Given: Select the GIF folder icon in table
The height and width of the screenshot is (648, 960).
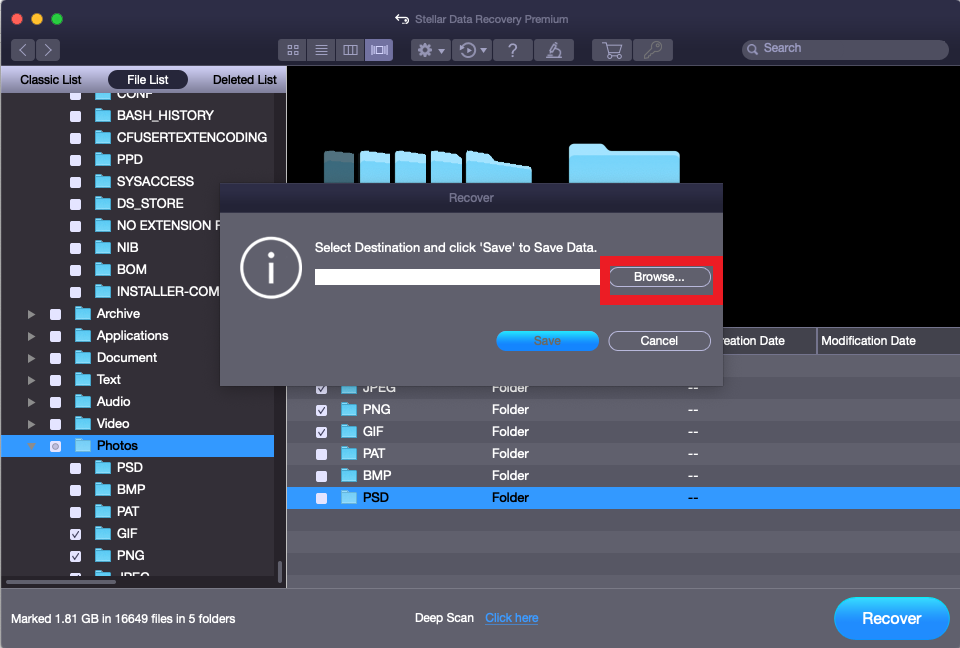Looking at the screenshot, I should click(349, 431).
